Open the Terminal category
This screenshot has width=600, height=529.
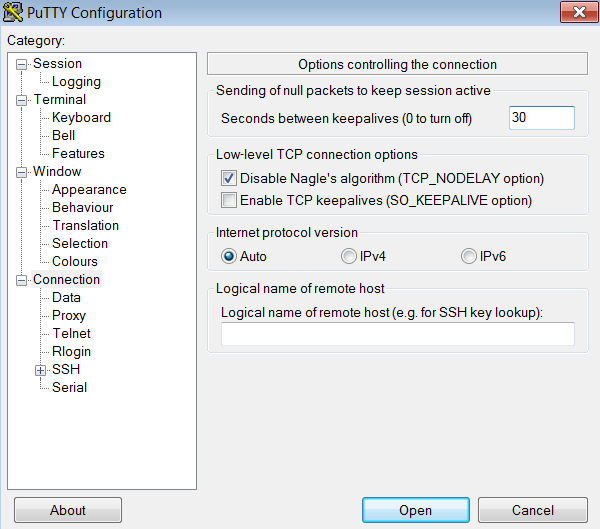click(x=60, y=100)
